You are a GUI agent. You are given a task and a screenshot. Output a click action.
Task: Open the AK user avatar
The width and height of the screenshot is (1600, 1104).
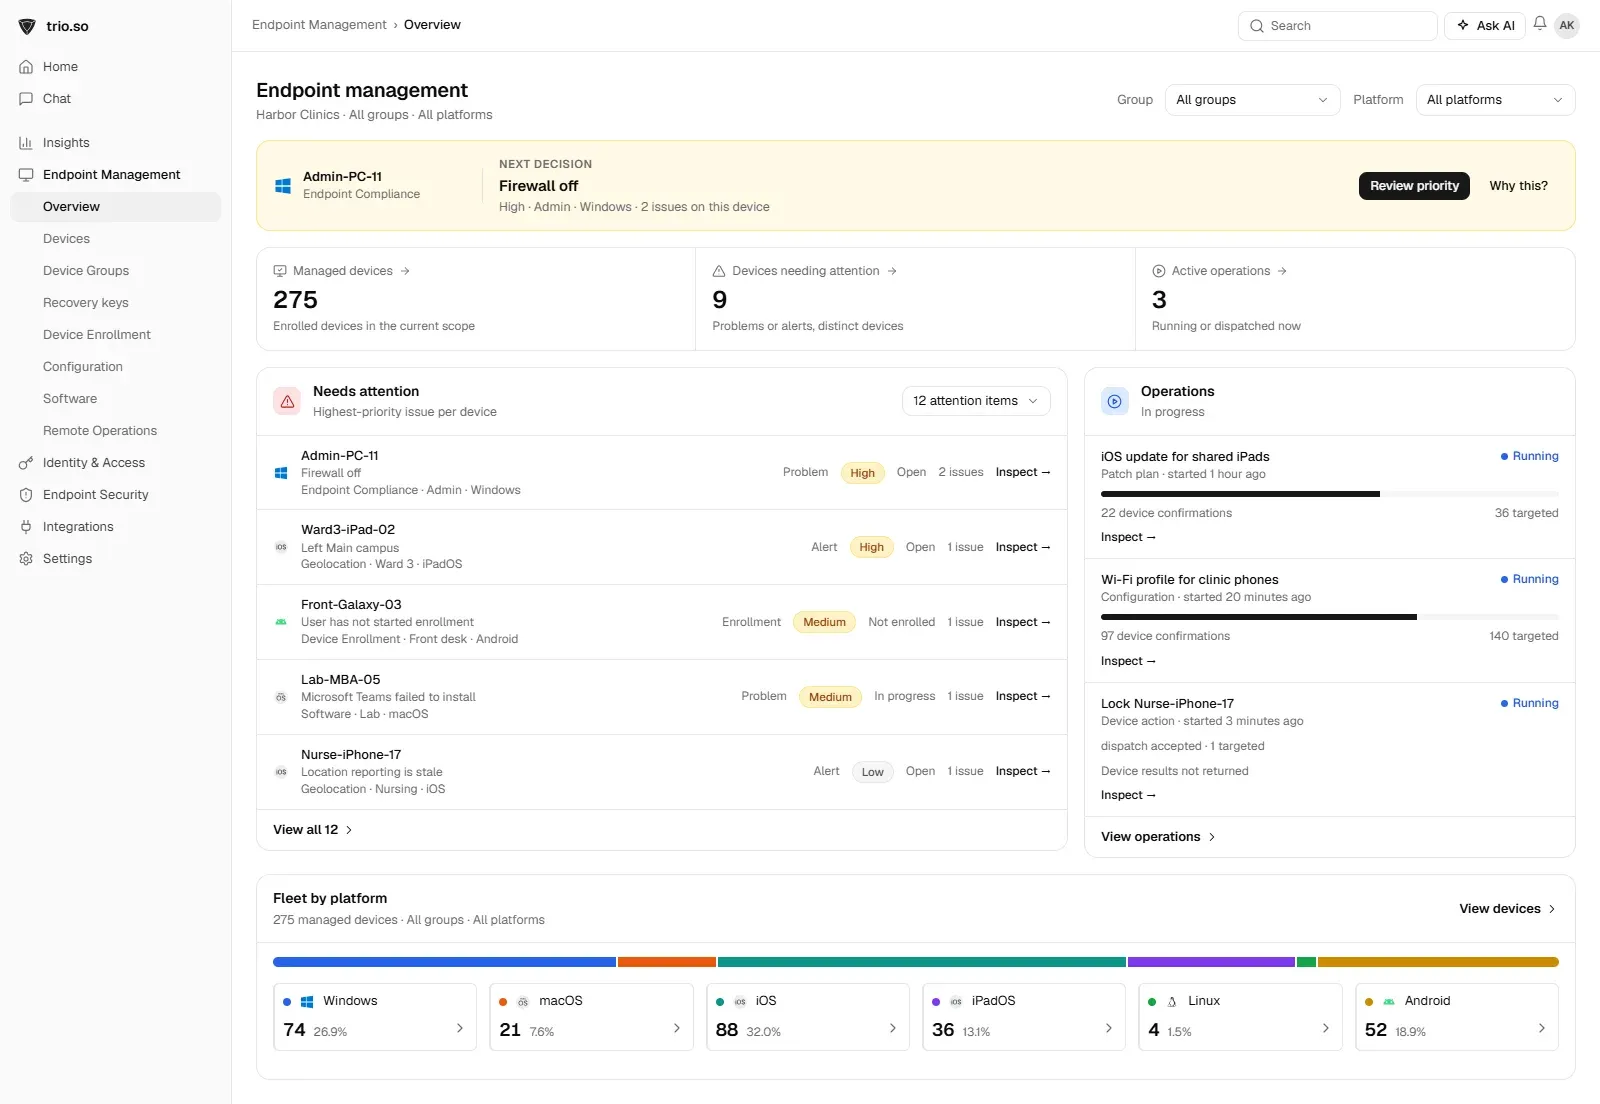pyautogui.click(x=1567, y=25)
